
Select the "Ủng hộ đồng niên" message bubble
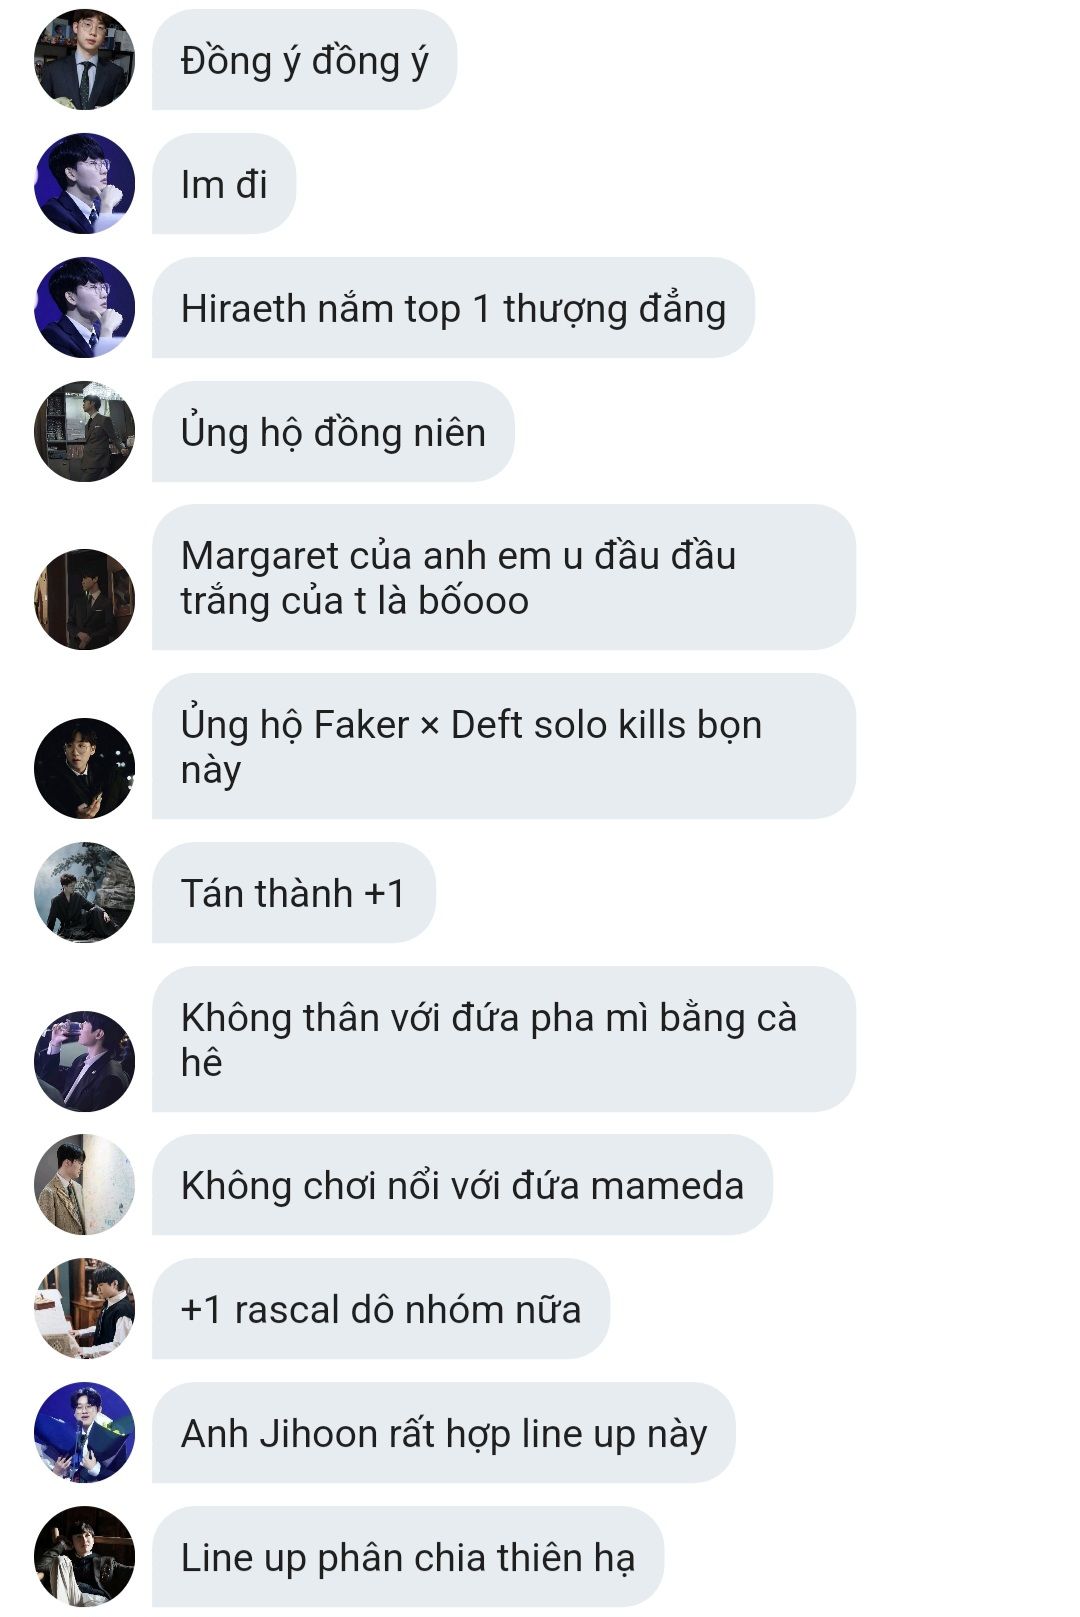coord(333,431)
